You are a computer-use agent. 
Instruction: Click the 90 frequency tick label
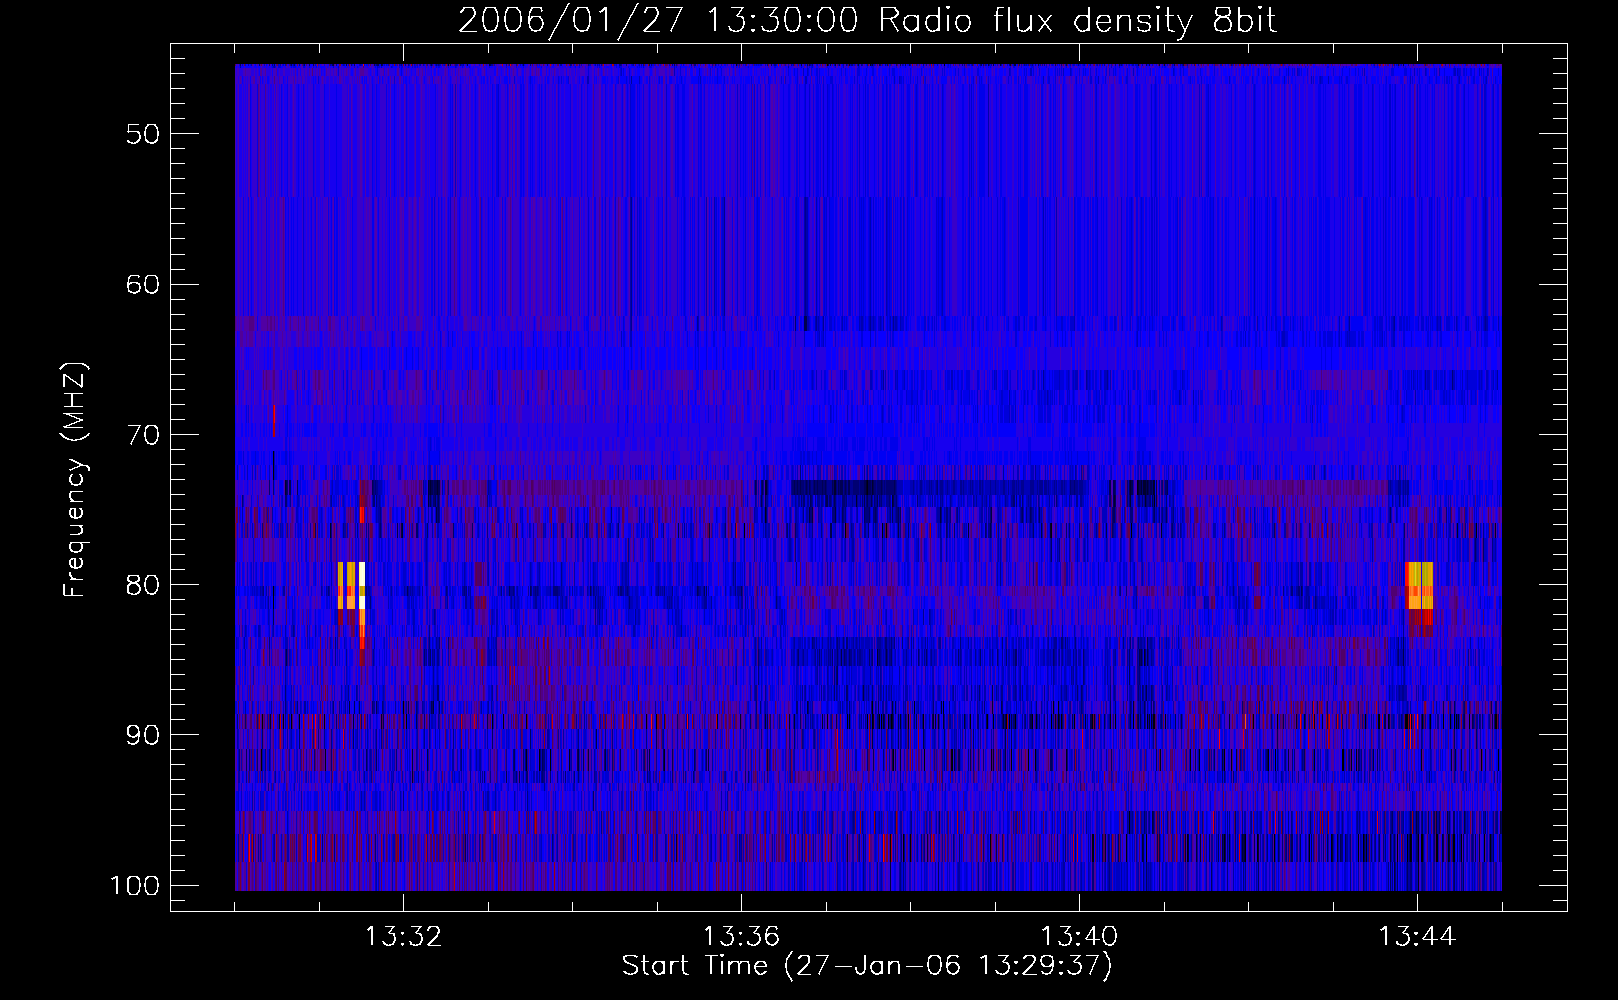click(x=143, y=735)
